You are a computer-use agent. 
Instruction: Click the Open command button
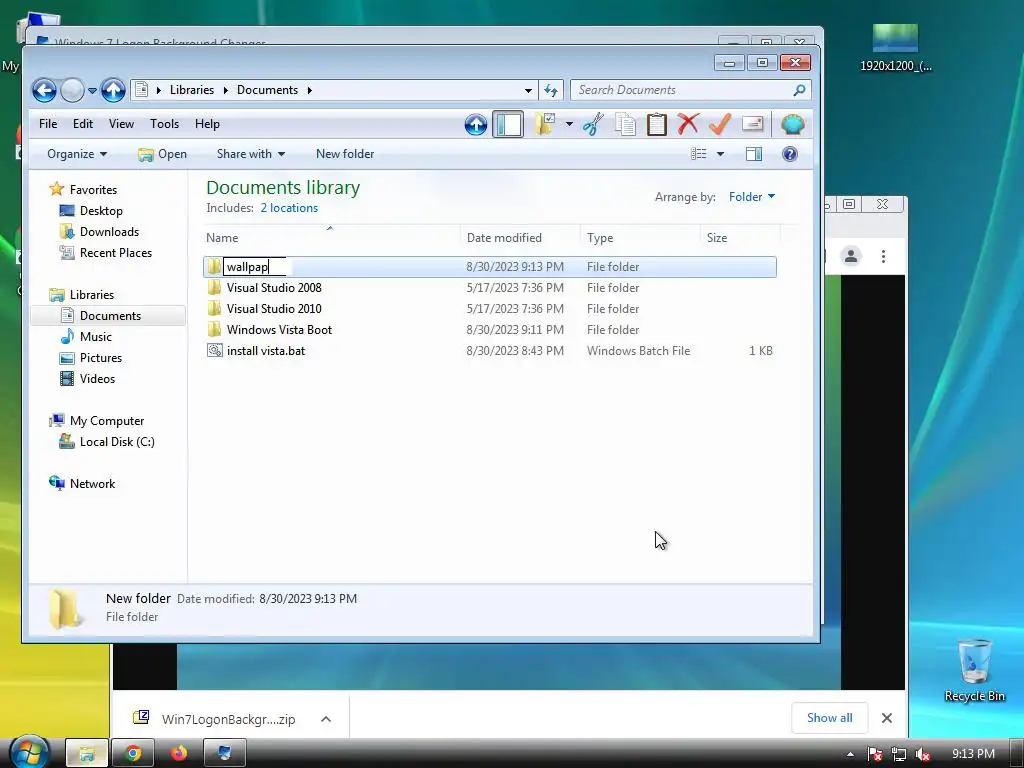(163, 154)
